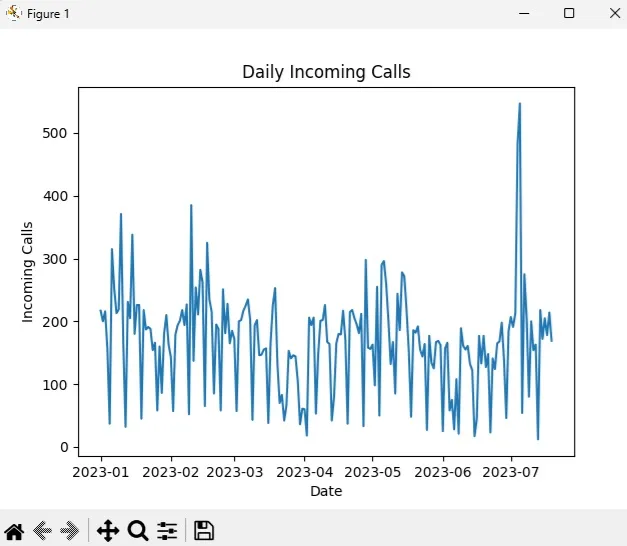Click the "Daily Incoming Calls" plot title
This screenshot has width=627, height=546.
click(x=326, y=72)
